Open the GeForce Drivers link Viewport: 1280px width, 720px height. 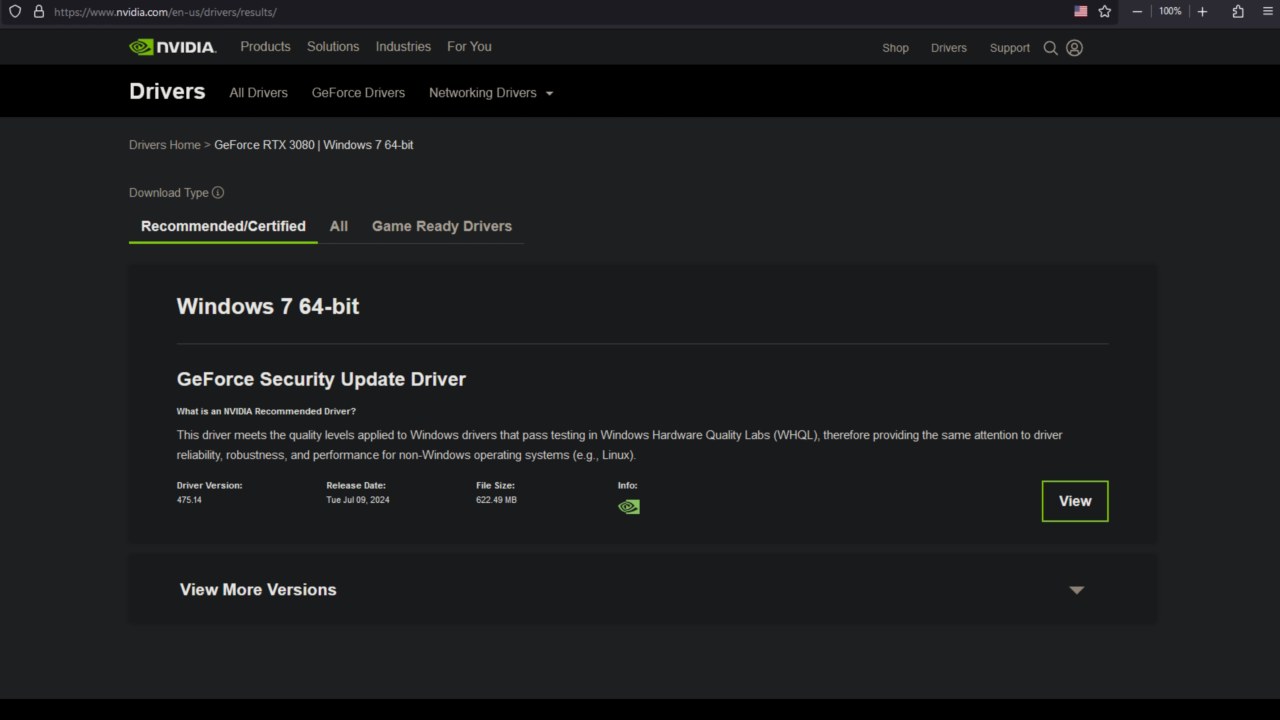[x=358, y=93]
